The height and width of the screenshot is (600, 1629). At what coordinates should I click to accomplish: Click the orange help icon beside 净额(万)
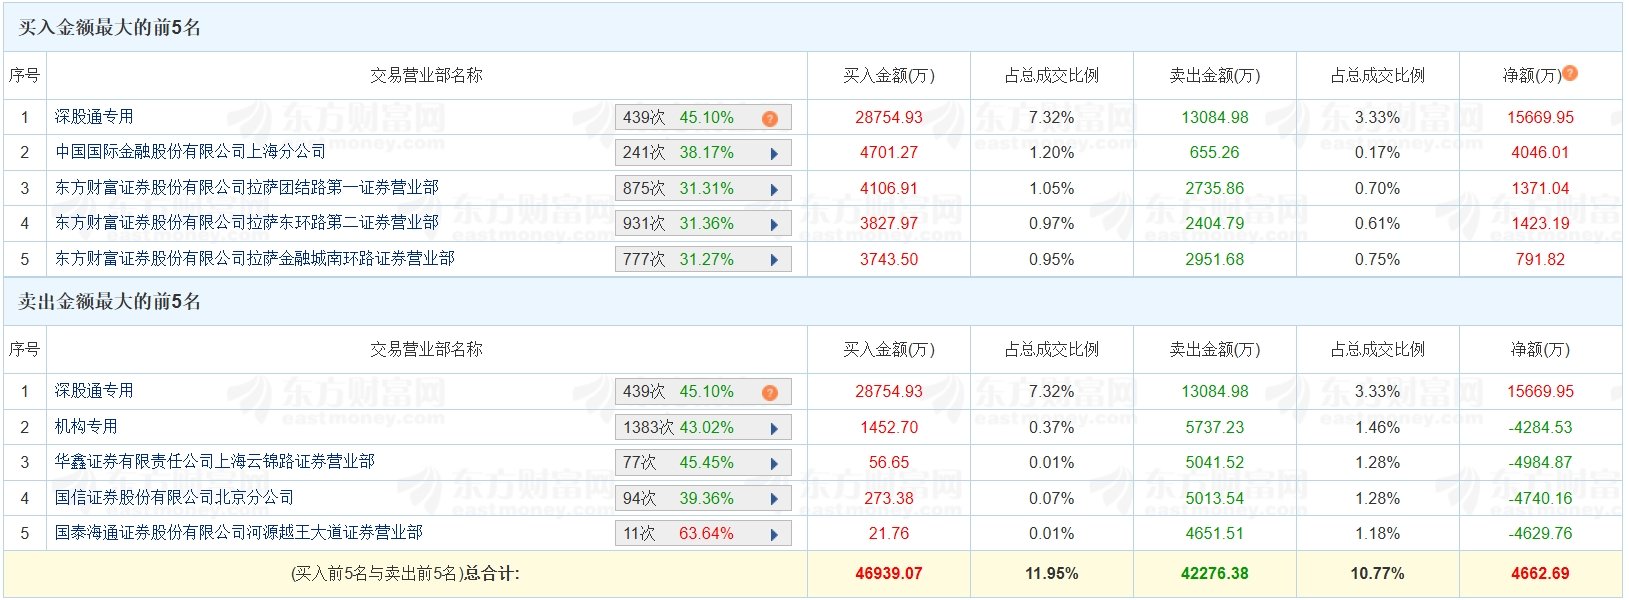click(x=1570, y=73)
